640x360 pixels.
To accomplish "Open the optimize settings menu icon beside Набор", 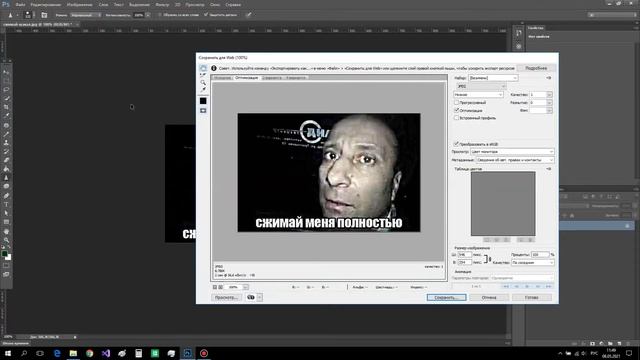I will 549,78.
